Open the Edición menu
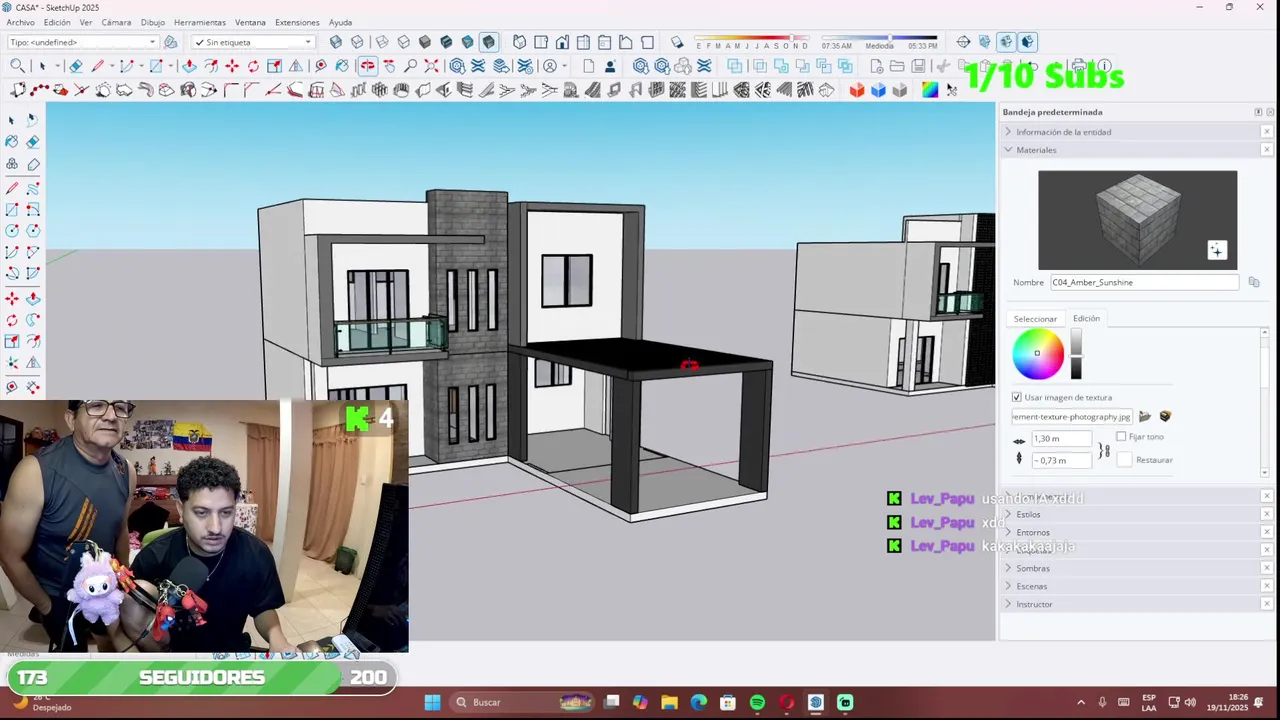The width and height of the screenshot is (1280, 720). [57, 22]
